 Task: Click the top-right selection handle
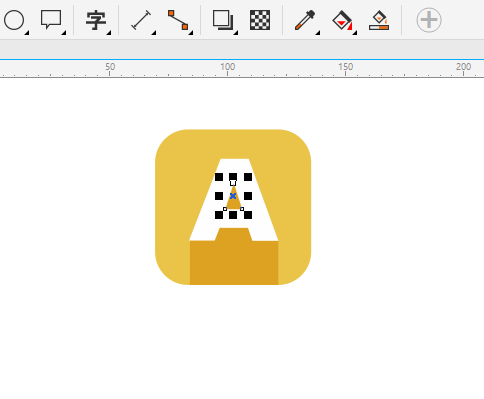point(248,177)
